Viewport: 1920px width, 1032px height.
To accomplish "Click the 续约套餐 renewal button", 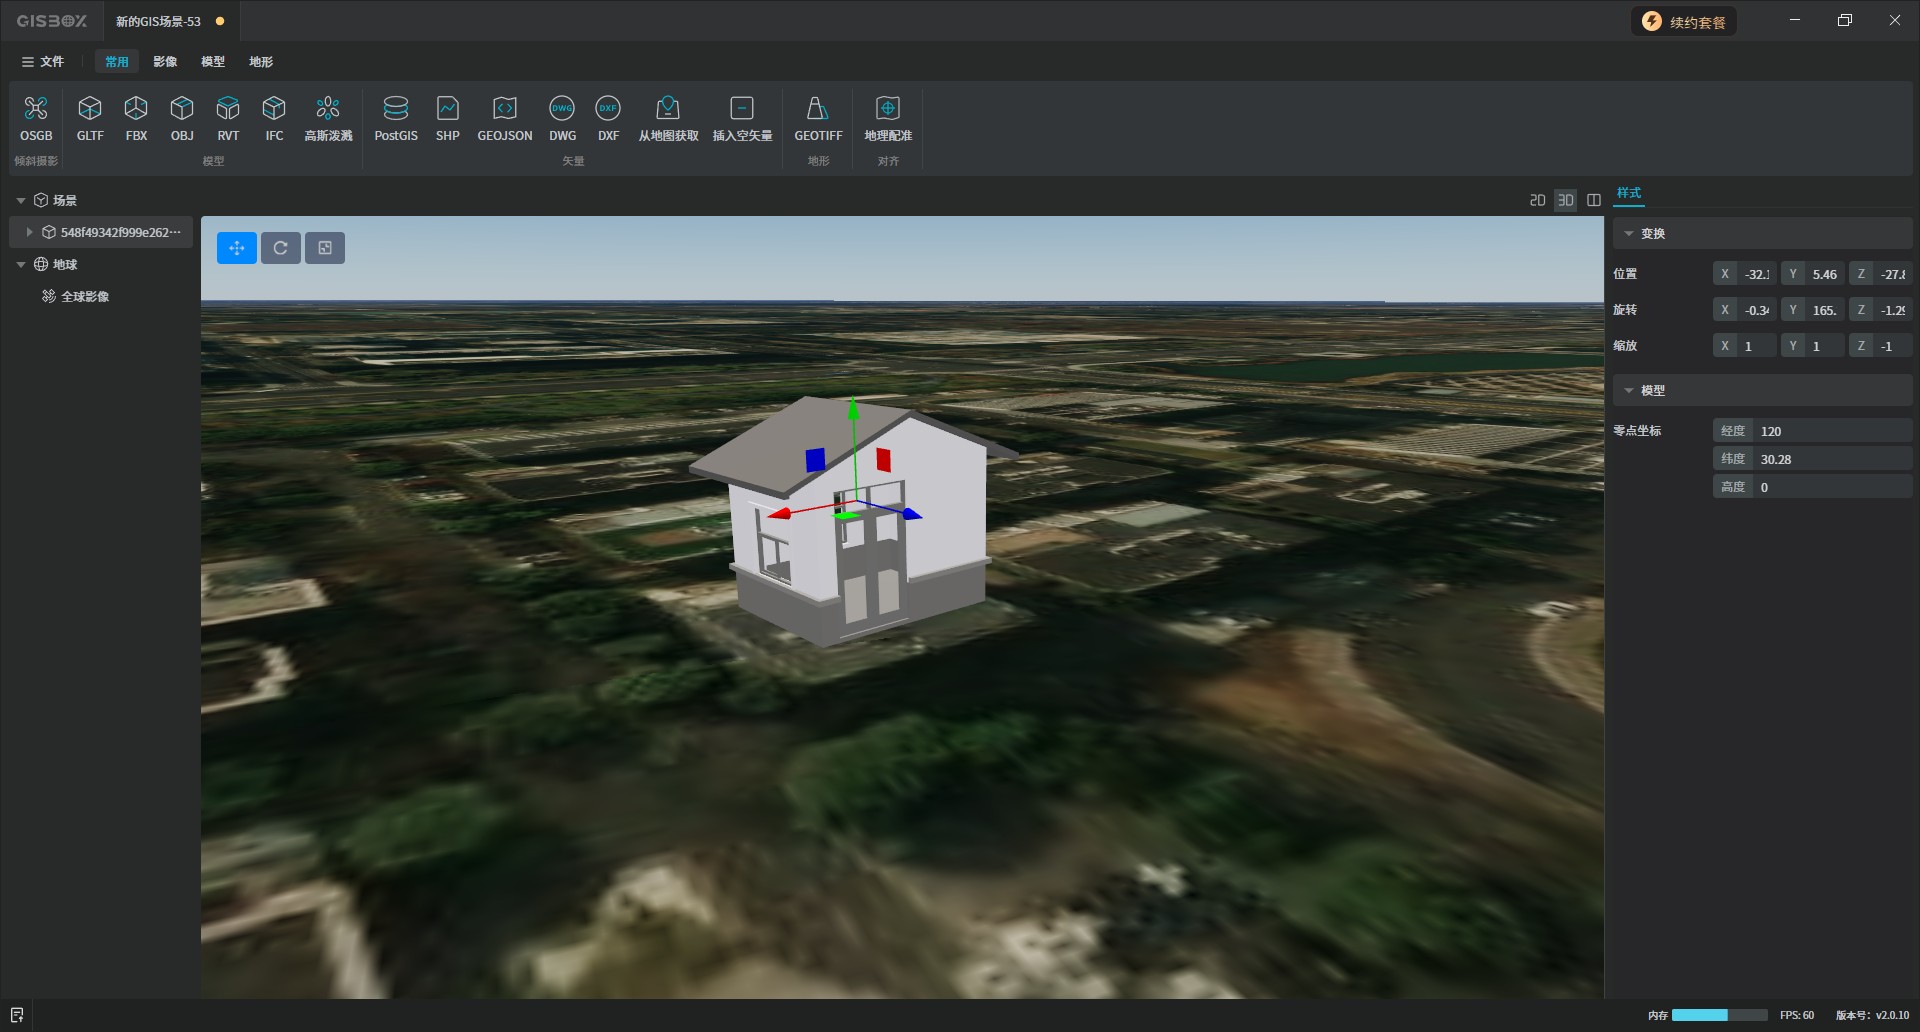I will click(x=1685, y=22).
